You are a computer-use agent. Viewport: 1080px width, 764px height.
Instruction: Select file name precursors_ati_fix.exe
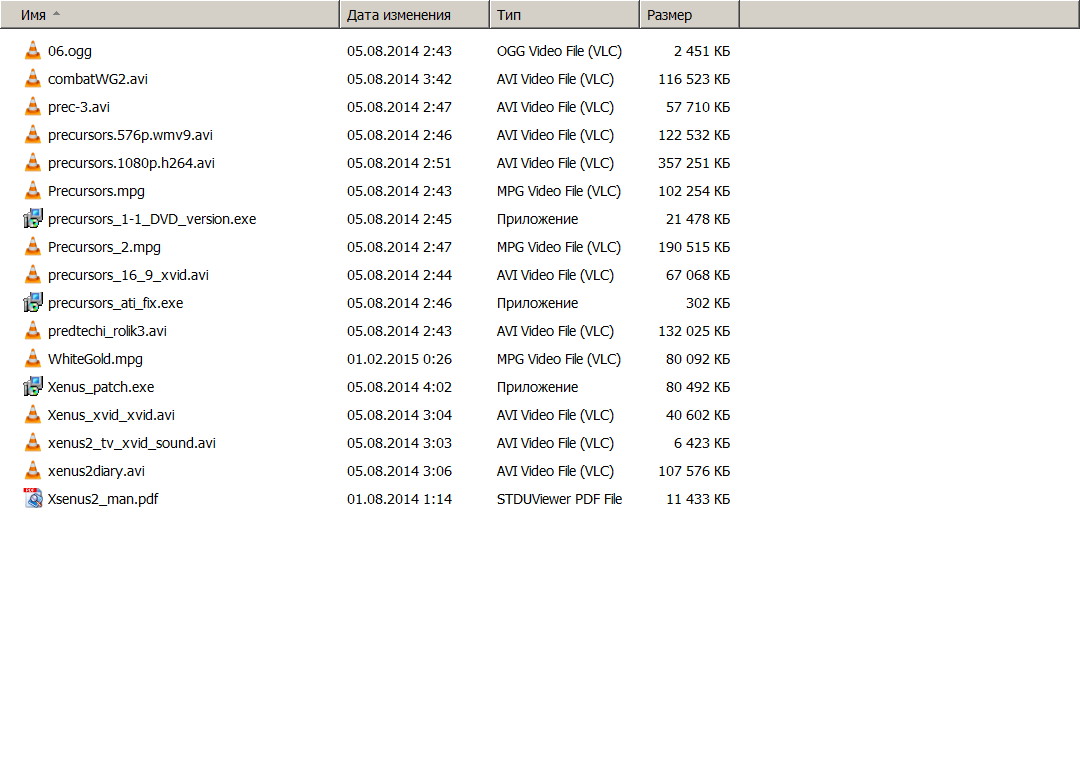pos(115,303)
